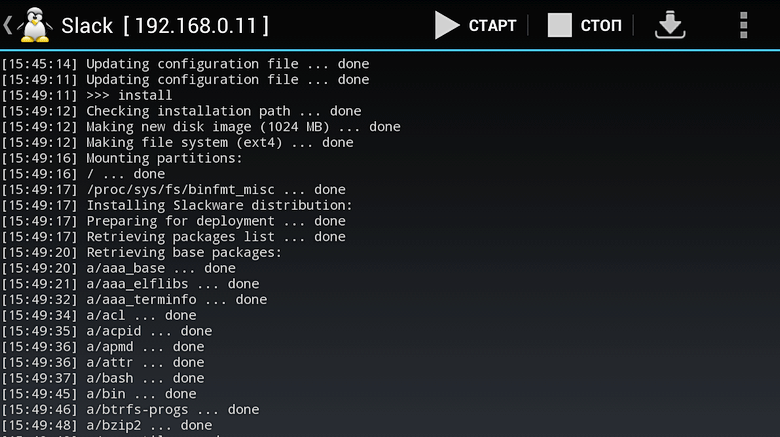This screenshot has height=437, width=780.
Task: Select 'a/aaa_elflibs ... done' log line
Action: point(130,284)
